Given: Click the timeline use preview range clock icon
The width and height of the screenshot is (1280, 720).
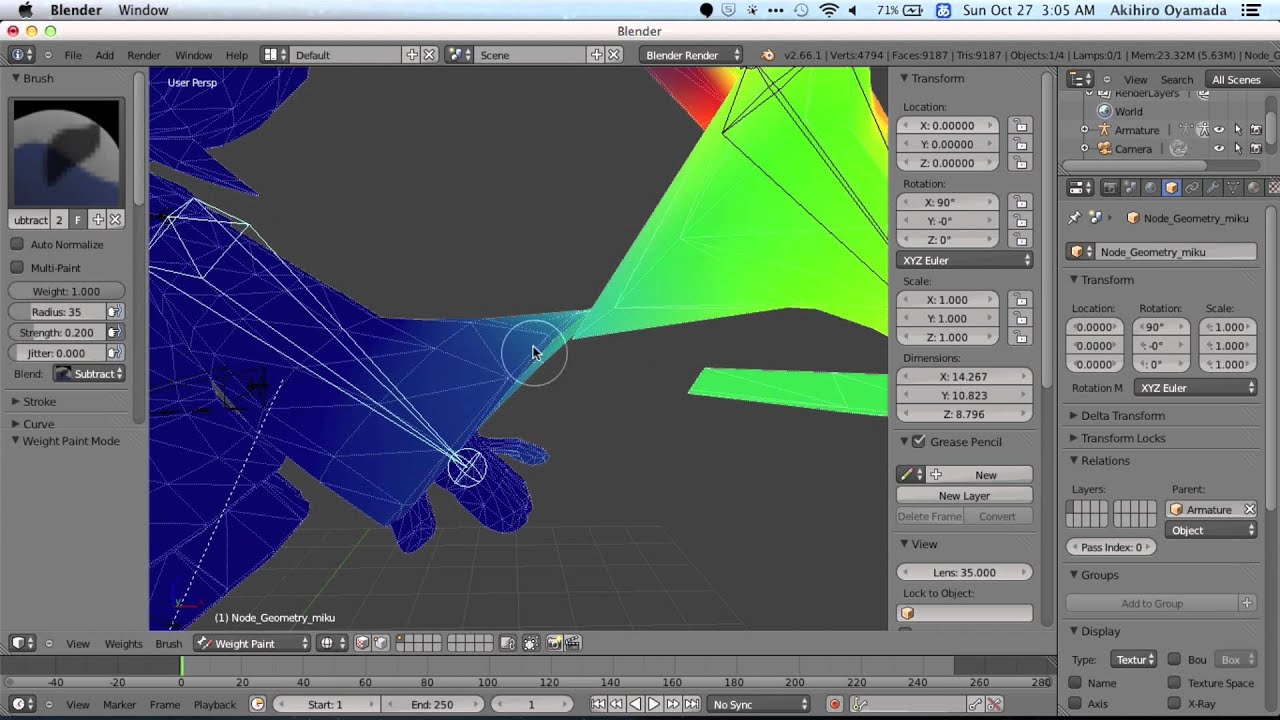Looking at the screenshot, I should (x=257, y=704).
